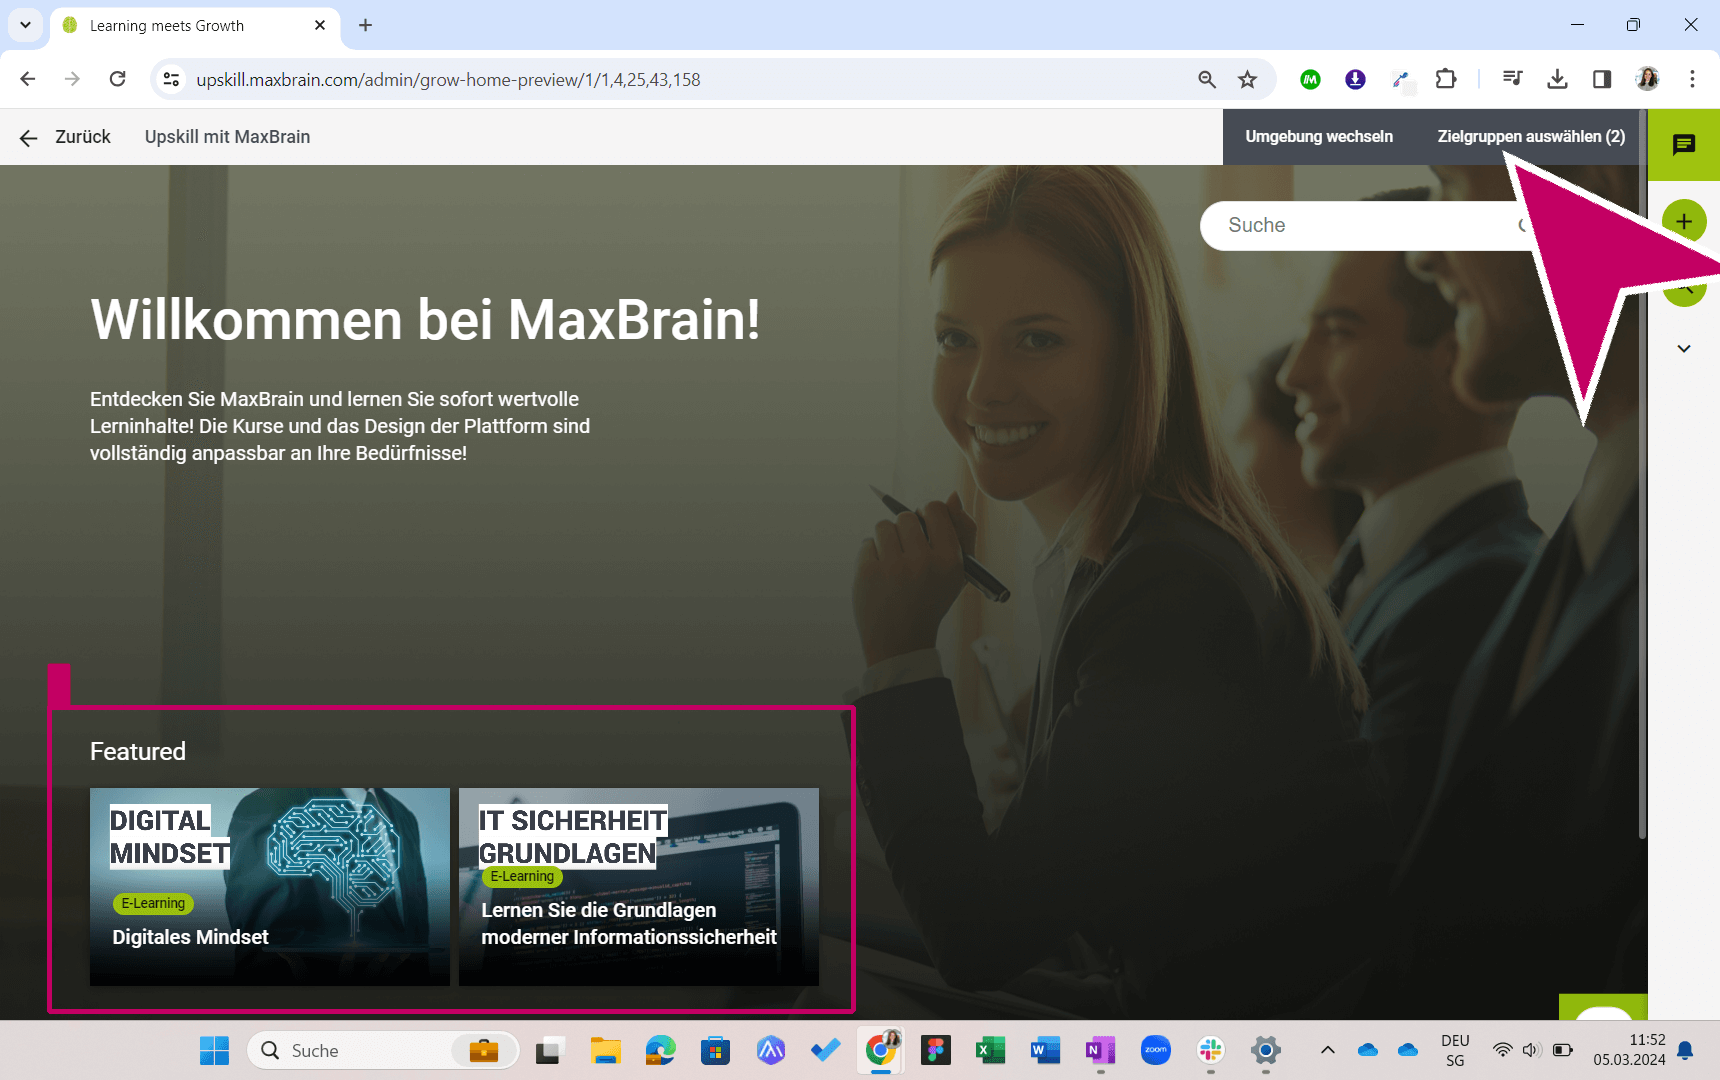Launch Microsoft Edge from the taskbar

tap(660, 1050)
